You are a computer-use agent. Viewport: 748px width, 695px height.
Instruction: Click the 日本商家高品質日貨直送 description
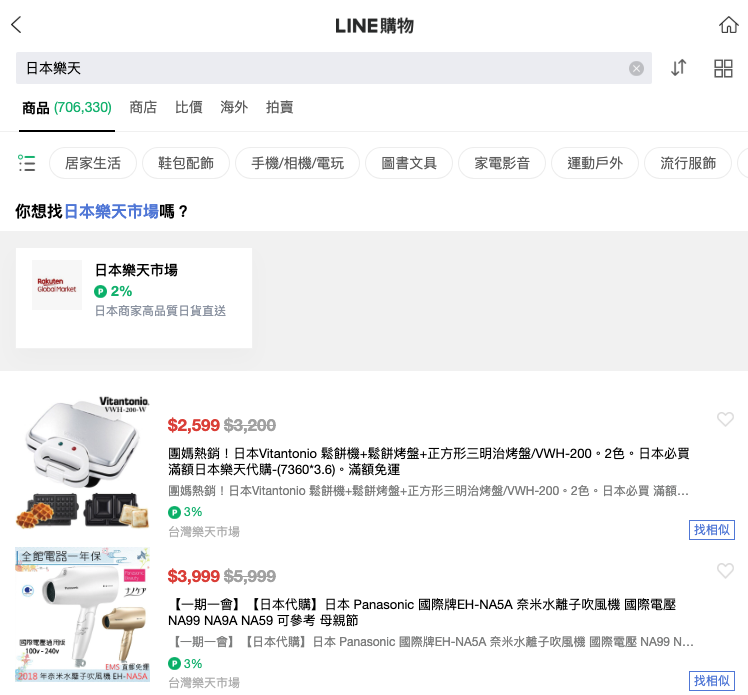[160, 311]
